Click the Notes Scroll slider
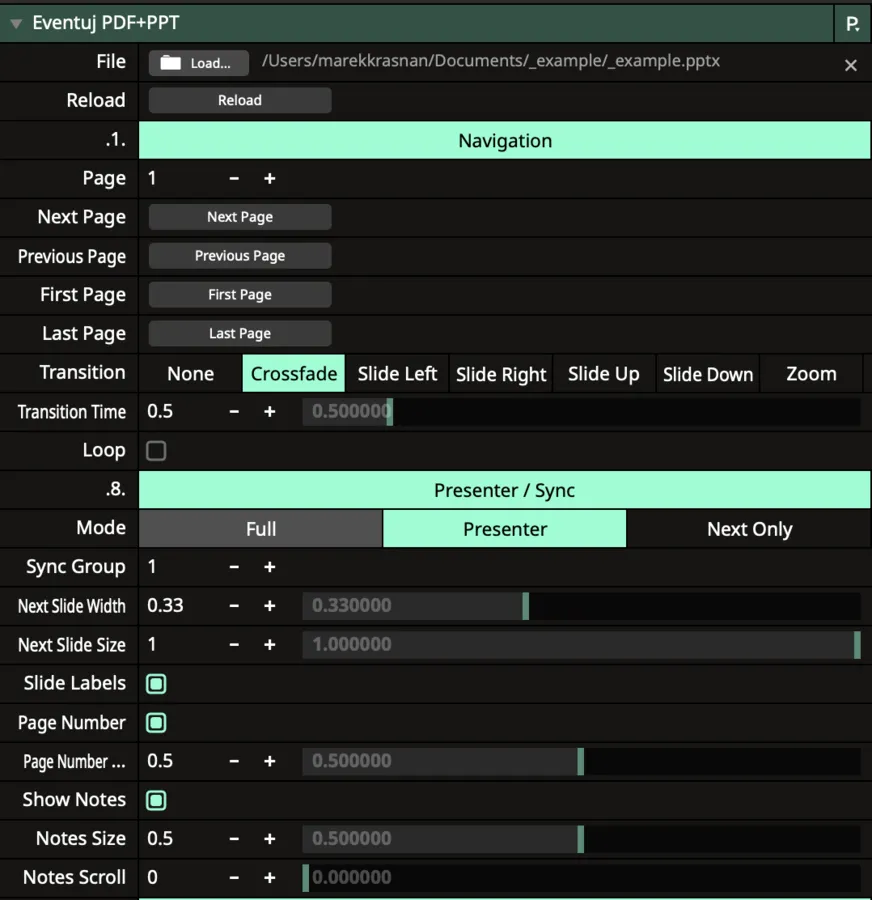The width and height of the screenshot is (872, 900). point(582,878)
